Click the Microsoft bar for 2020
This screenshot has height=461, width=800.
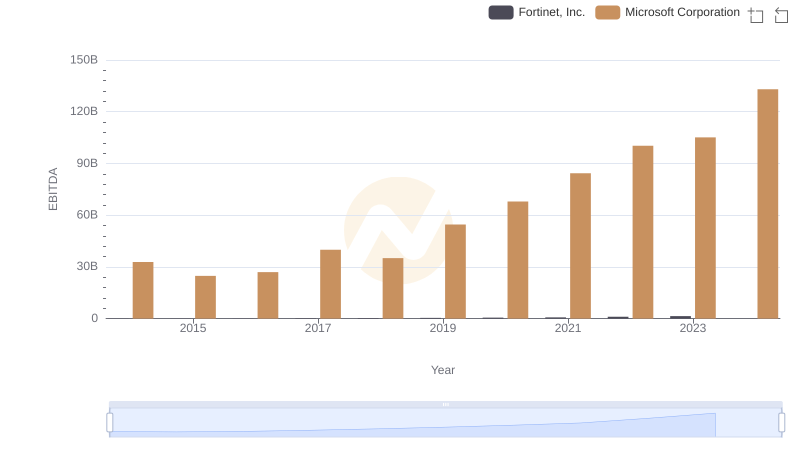coord(518,260)
